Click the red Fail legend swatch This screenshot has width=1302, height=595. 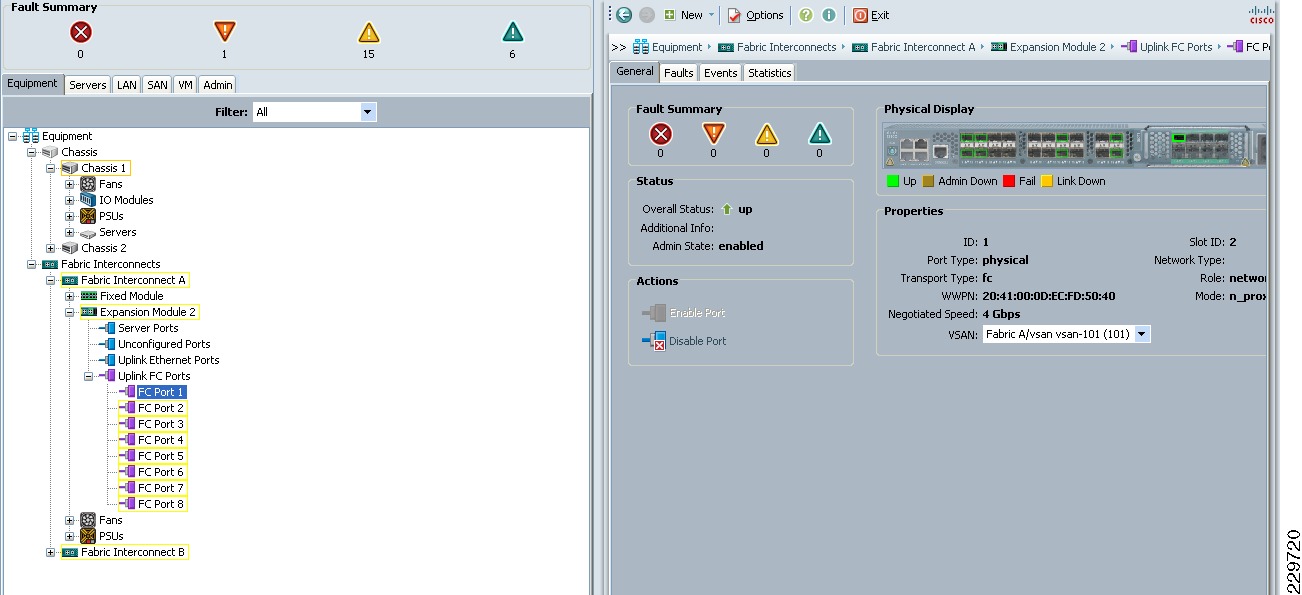coord(1008,181)
